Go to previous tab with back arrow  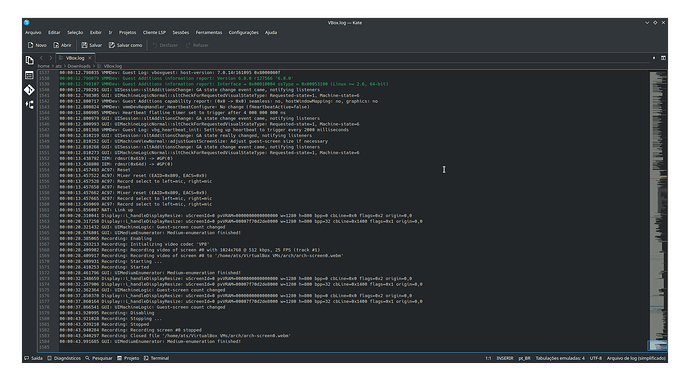point(41,58)
